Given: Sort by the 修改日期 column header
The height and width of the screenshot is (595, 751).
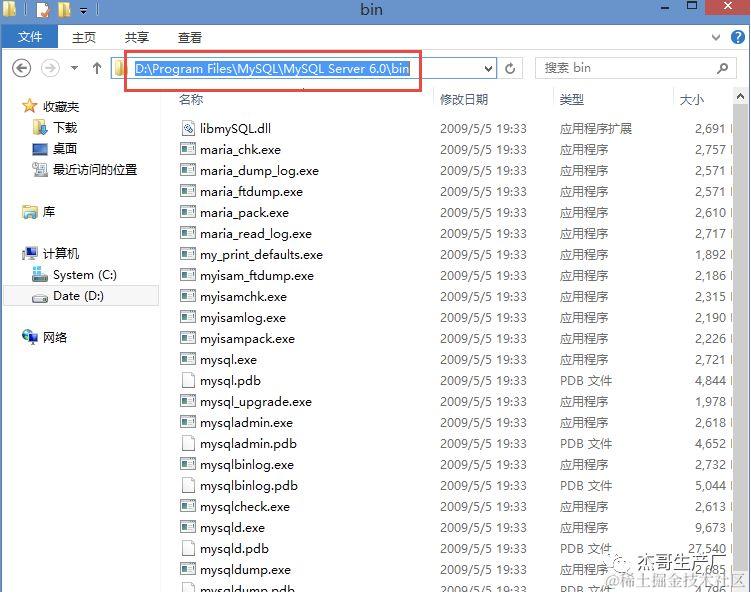Looking at the screenshot, I should tap(464, 100).
